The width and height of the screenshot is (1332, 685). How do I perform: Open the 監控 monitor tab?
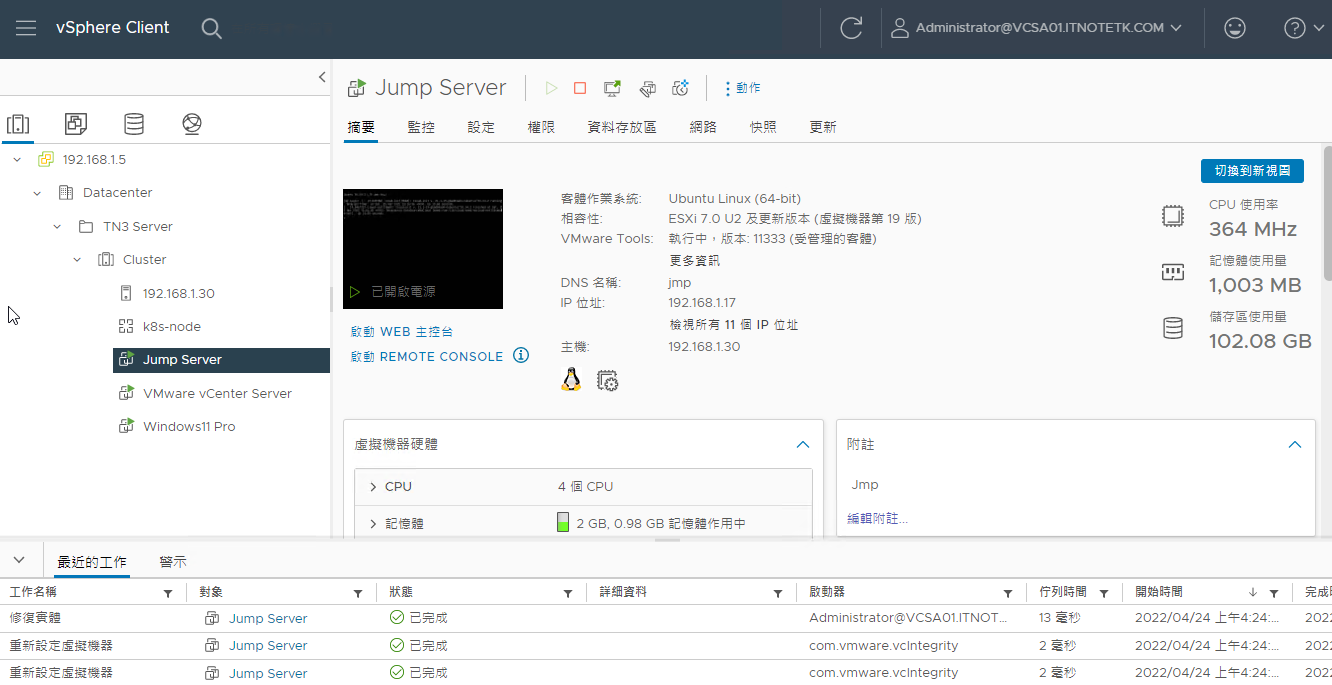tap(421, 127)
